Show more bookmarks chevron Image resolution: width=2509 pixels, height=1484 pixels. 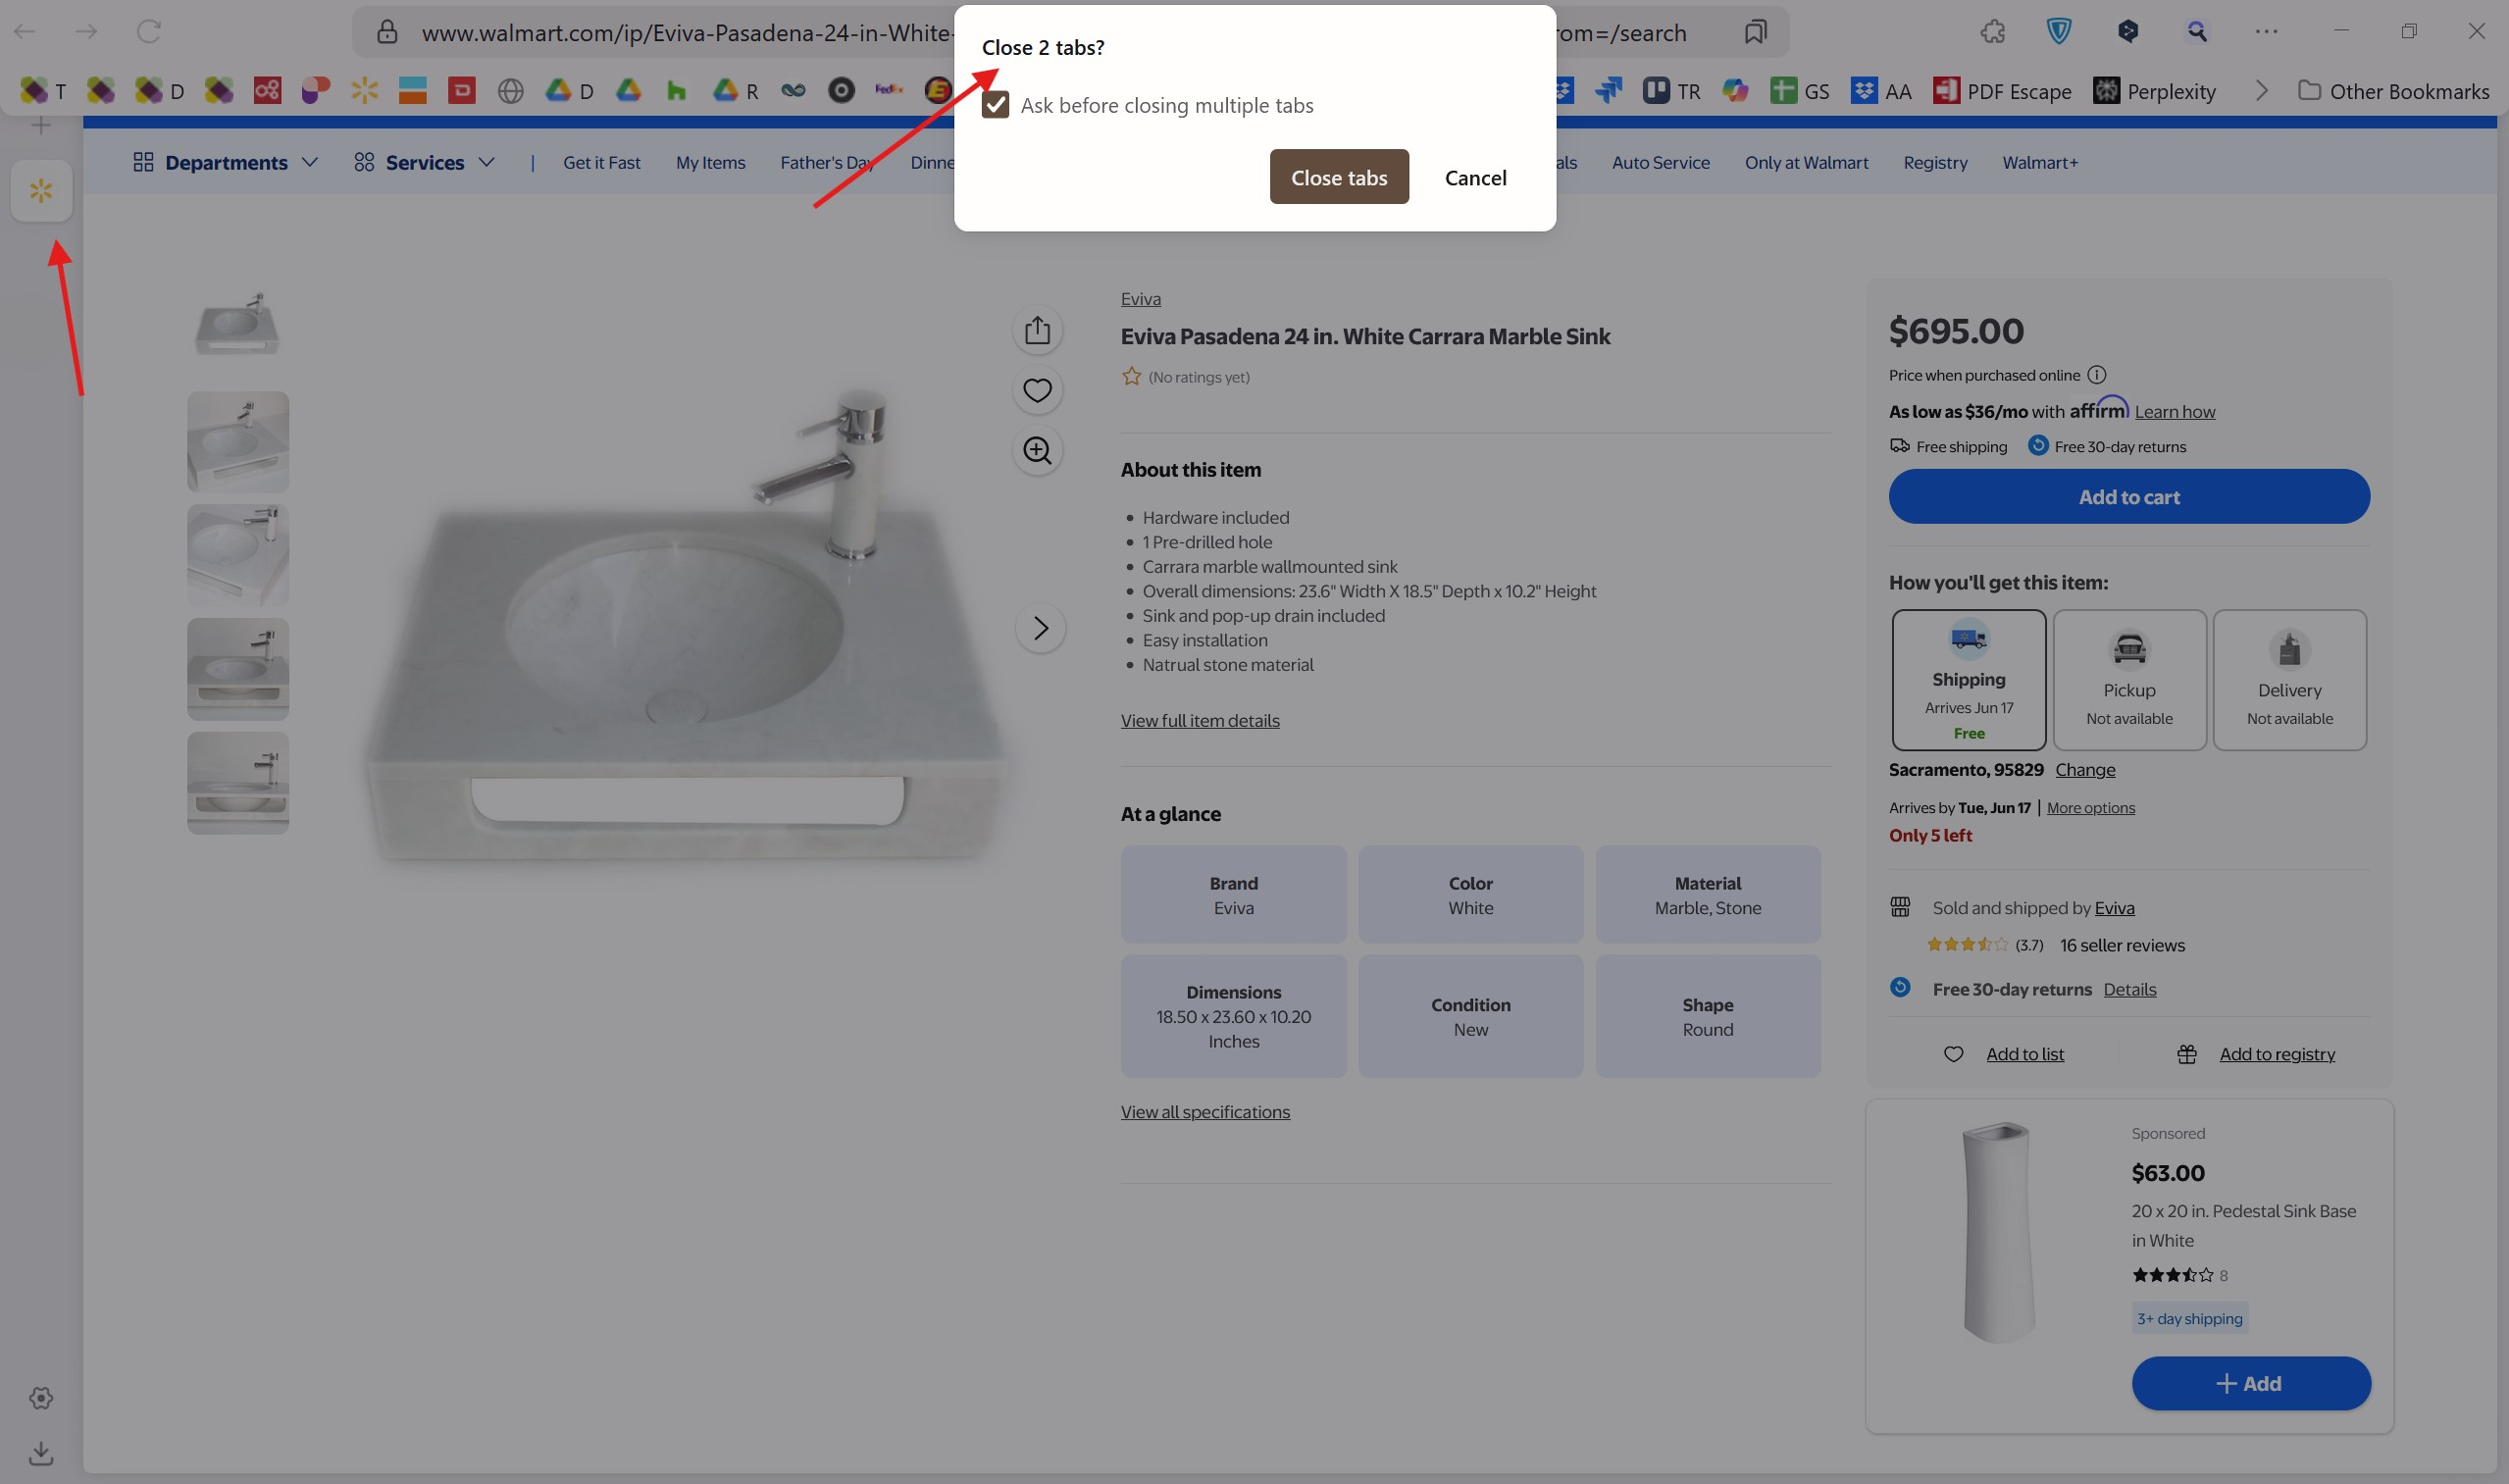coord(2261,91)
